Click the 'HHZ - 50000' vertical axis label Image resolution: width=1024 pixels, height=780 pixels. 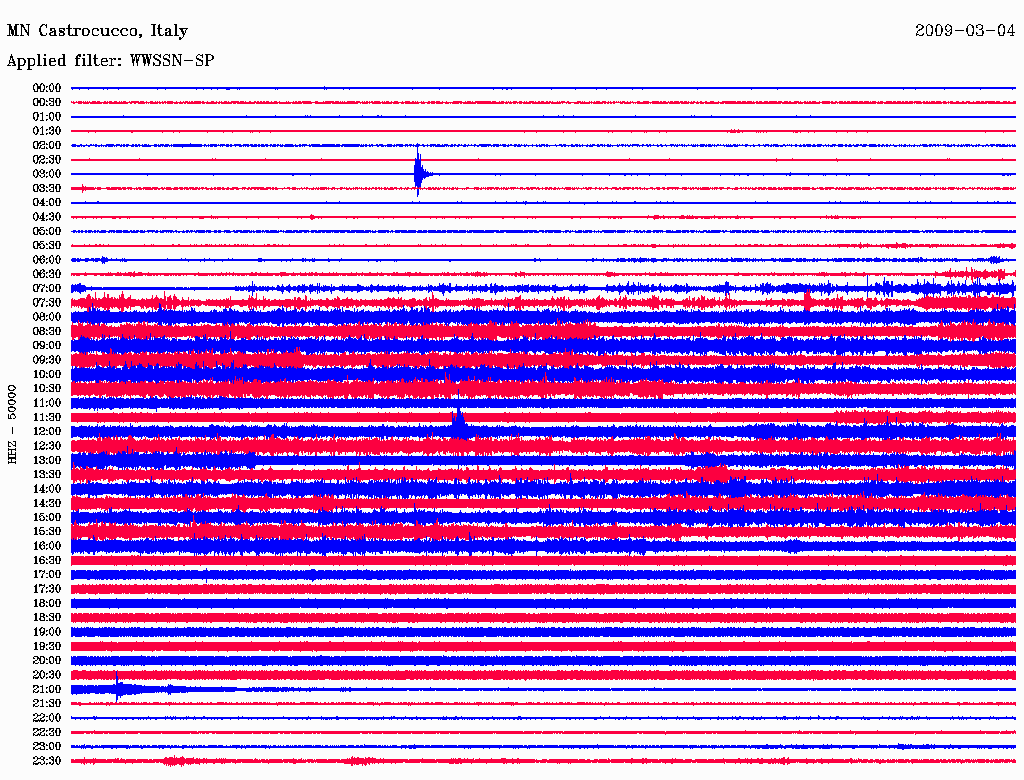[x=12, y=425]
